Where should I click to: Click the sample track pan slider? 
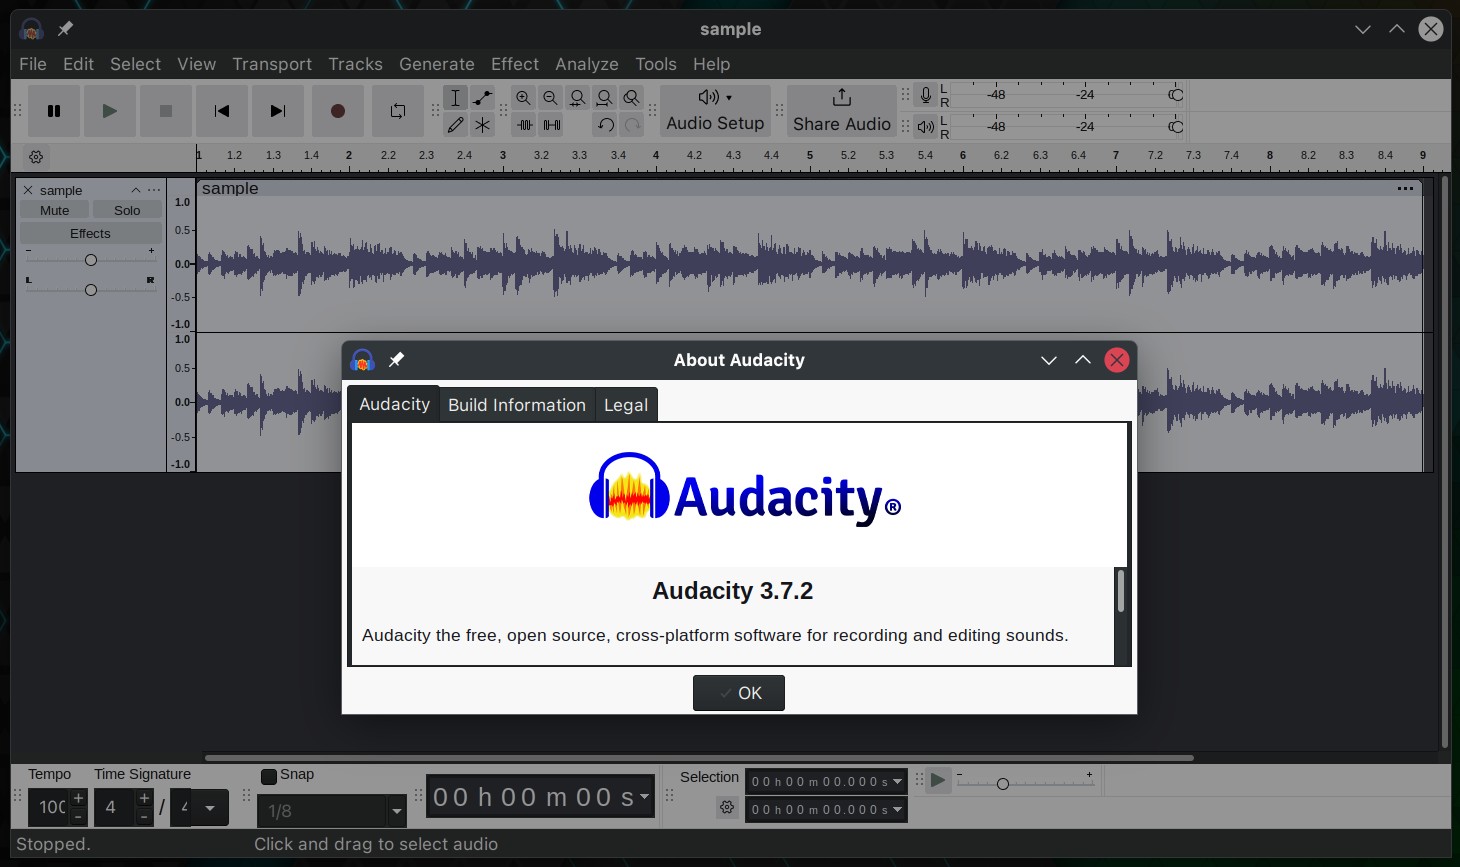click(91, 290)
